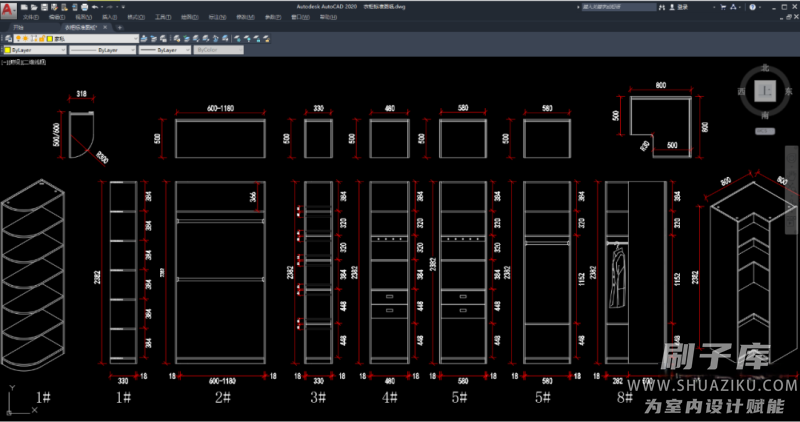The height and width of the screenshot is (422, 800).
Task: Click the New file icon
Action: pos(23,6)
